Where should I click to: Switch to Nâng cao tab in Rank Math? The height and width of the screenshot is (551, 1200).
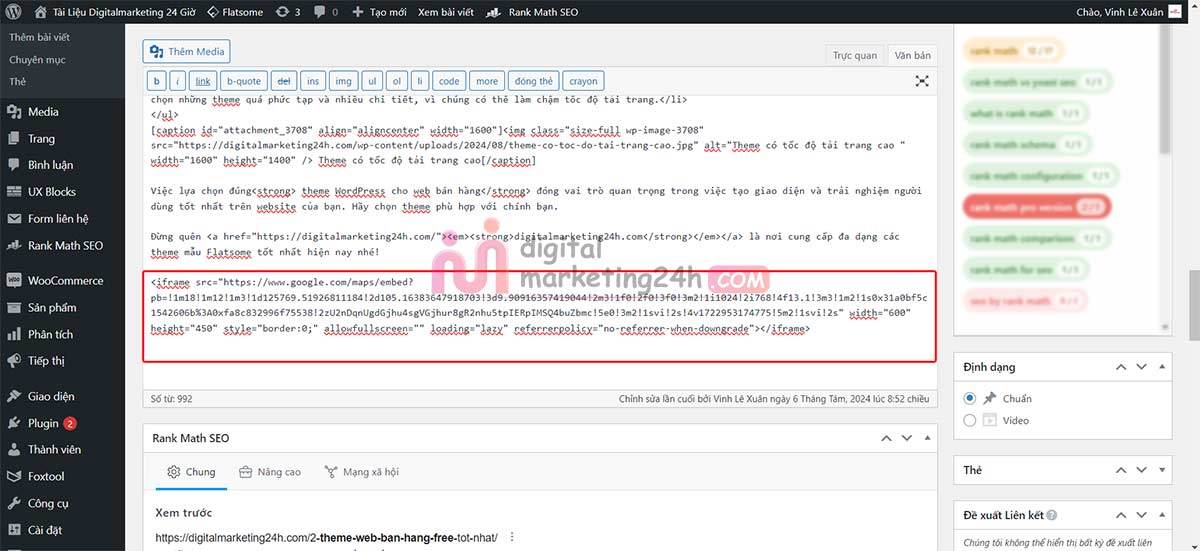270,472
